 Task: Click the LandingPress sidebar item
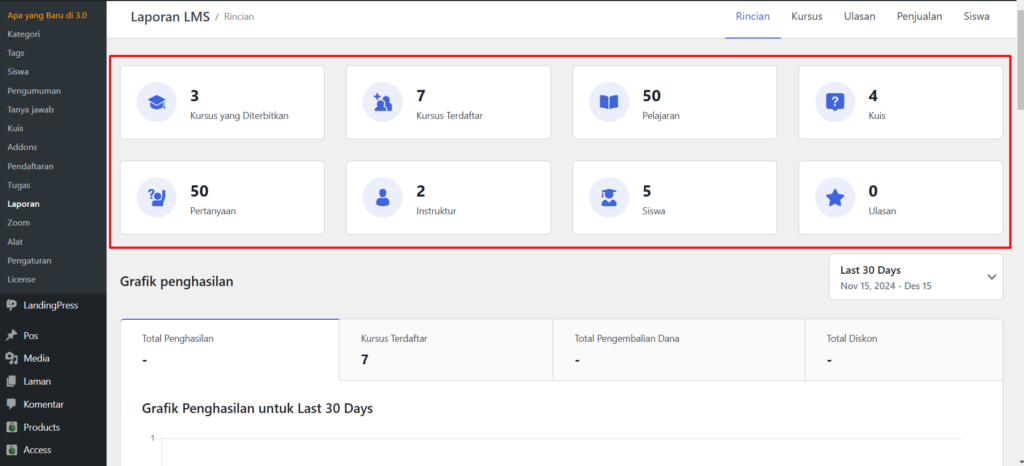50,306
